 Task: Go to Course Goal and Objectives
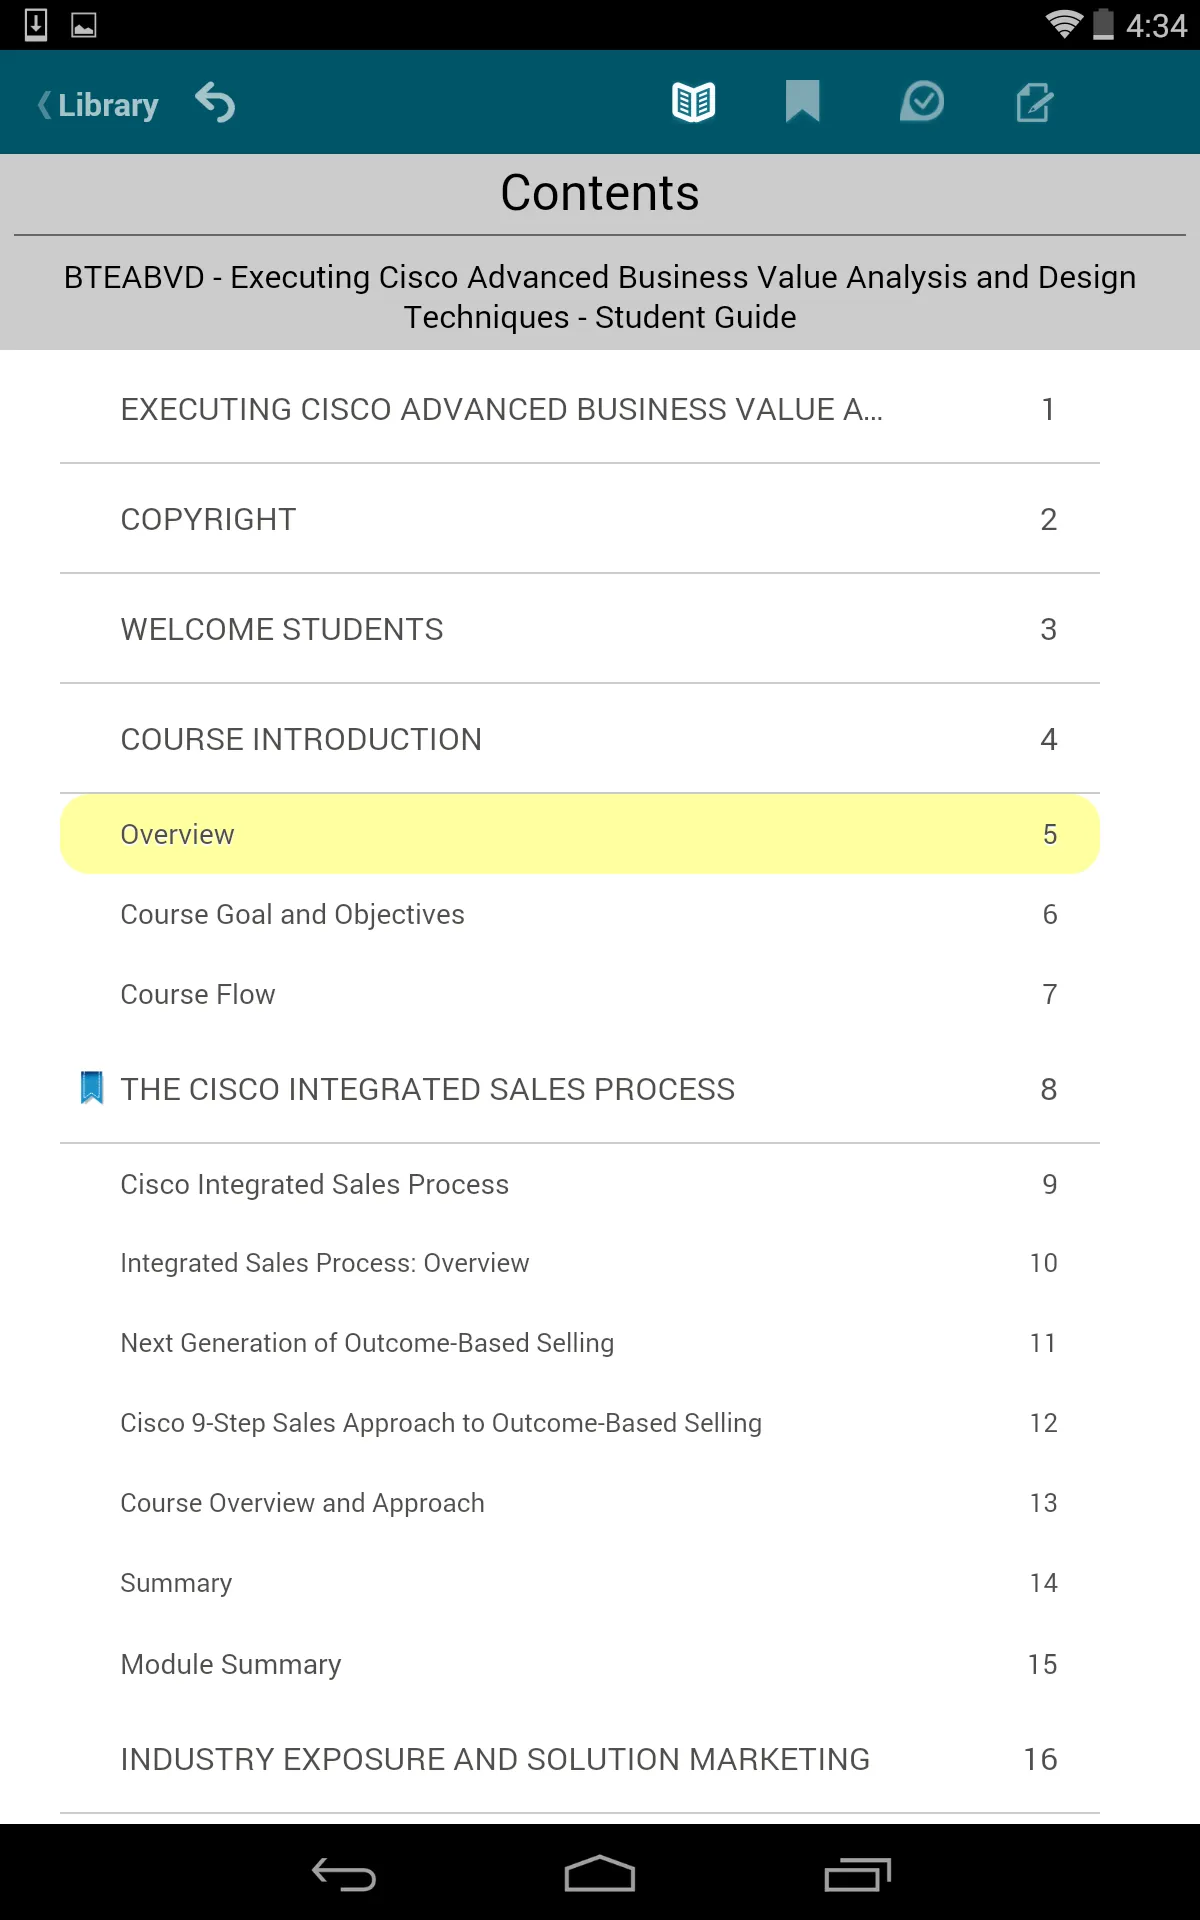[580, 914]
